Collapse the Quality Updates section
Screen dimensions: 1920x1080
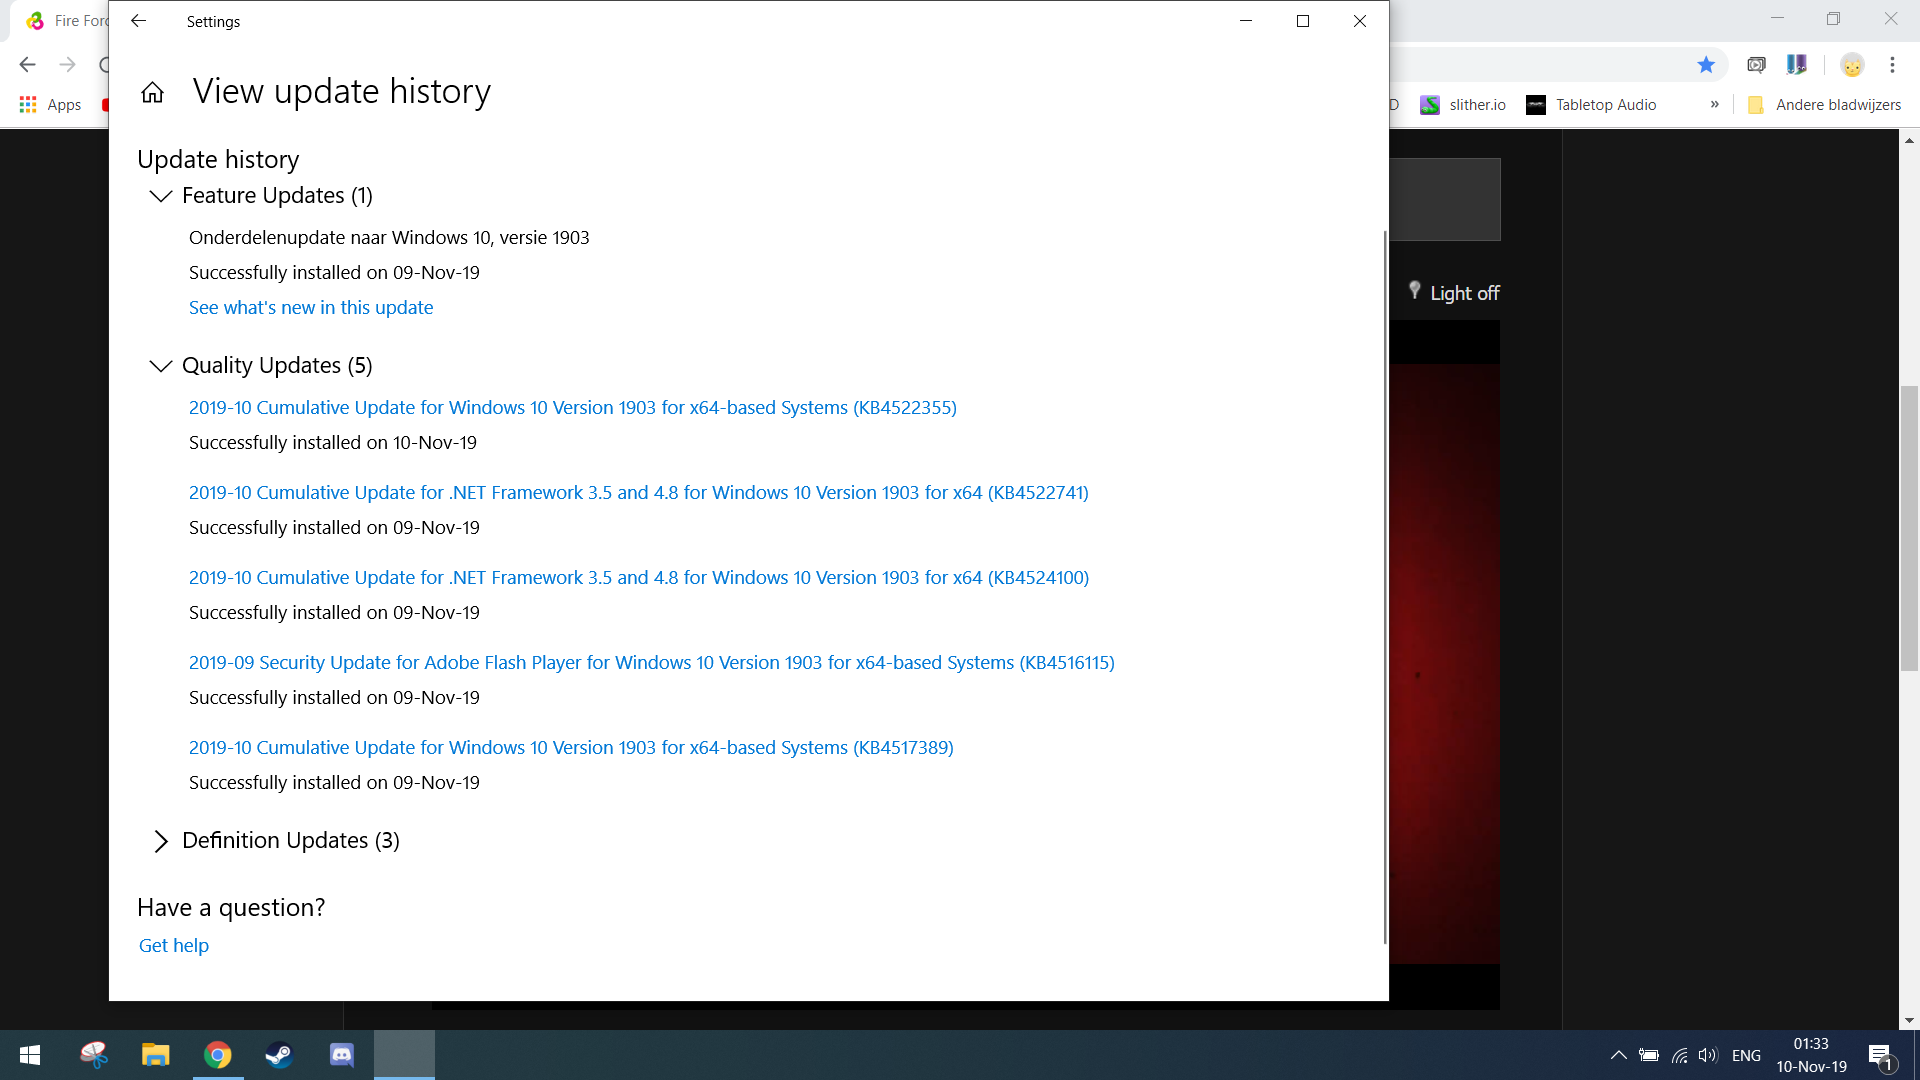160,366
